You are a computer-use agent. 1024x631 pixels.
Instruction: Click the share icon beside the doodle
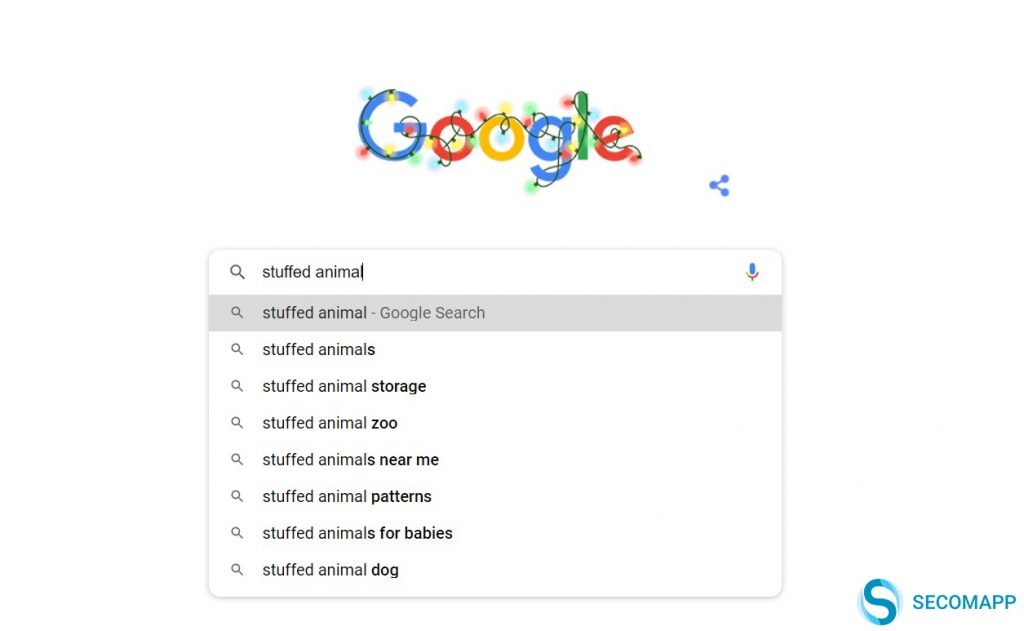(x=719, y=186)
